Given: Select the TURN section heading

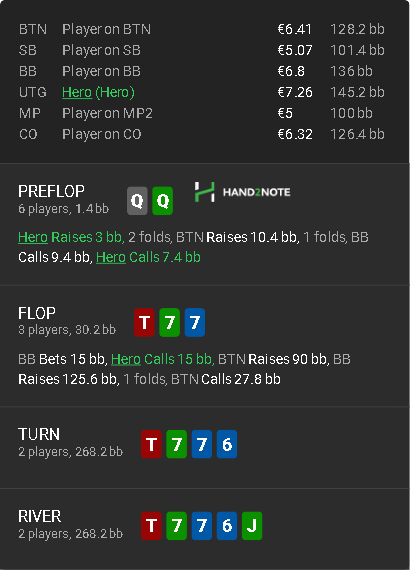Looking at the screenshot, I should tap(39, 434).
